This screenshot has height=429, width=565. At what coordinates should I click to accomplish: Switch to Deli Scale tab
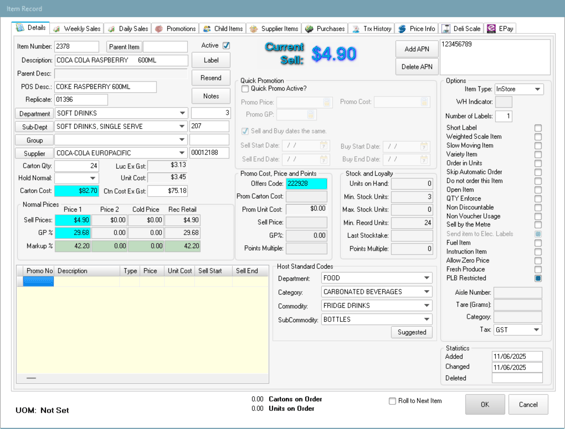pos(462,28)
